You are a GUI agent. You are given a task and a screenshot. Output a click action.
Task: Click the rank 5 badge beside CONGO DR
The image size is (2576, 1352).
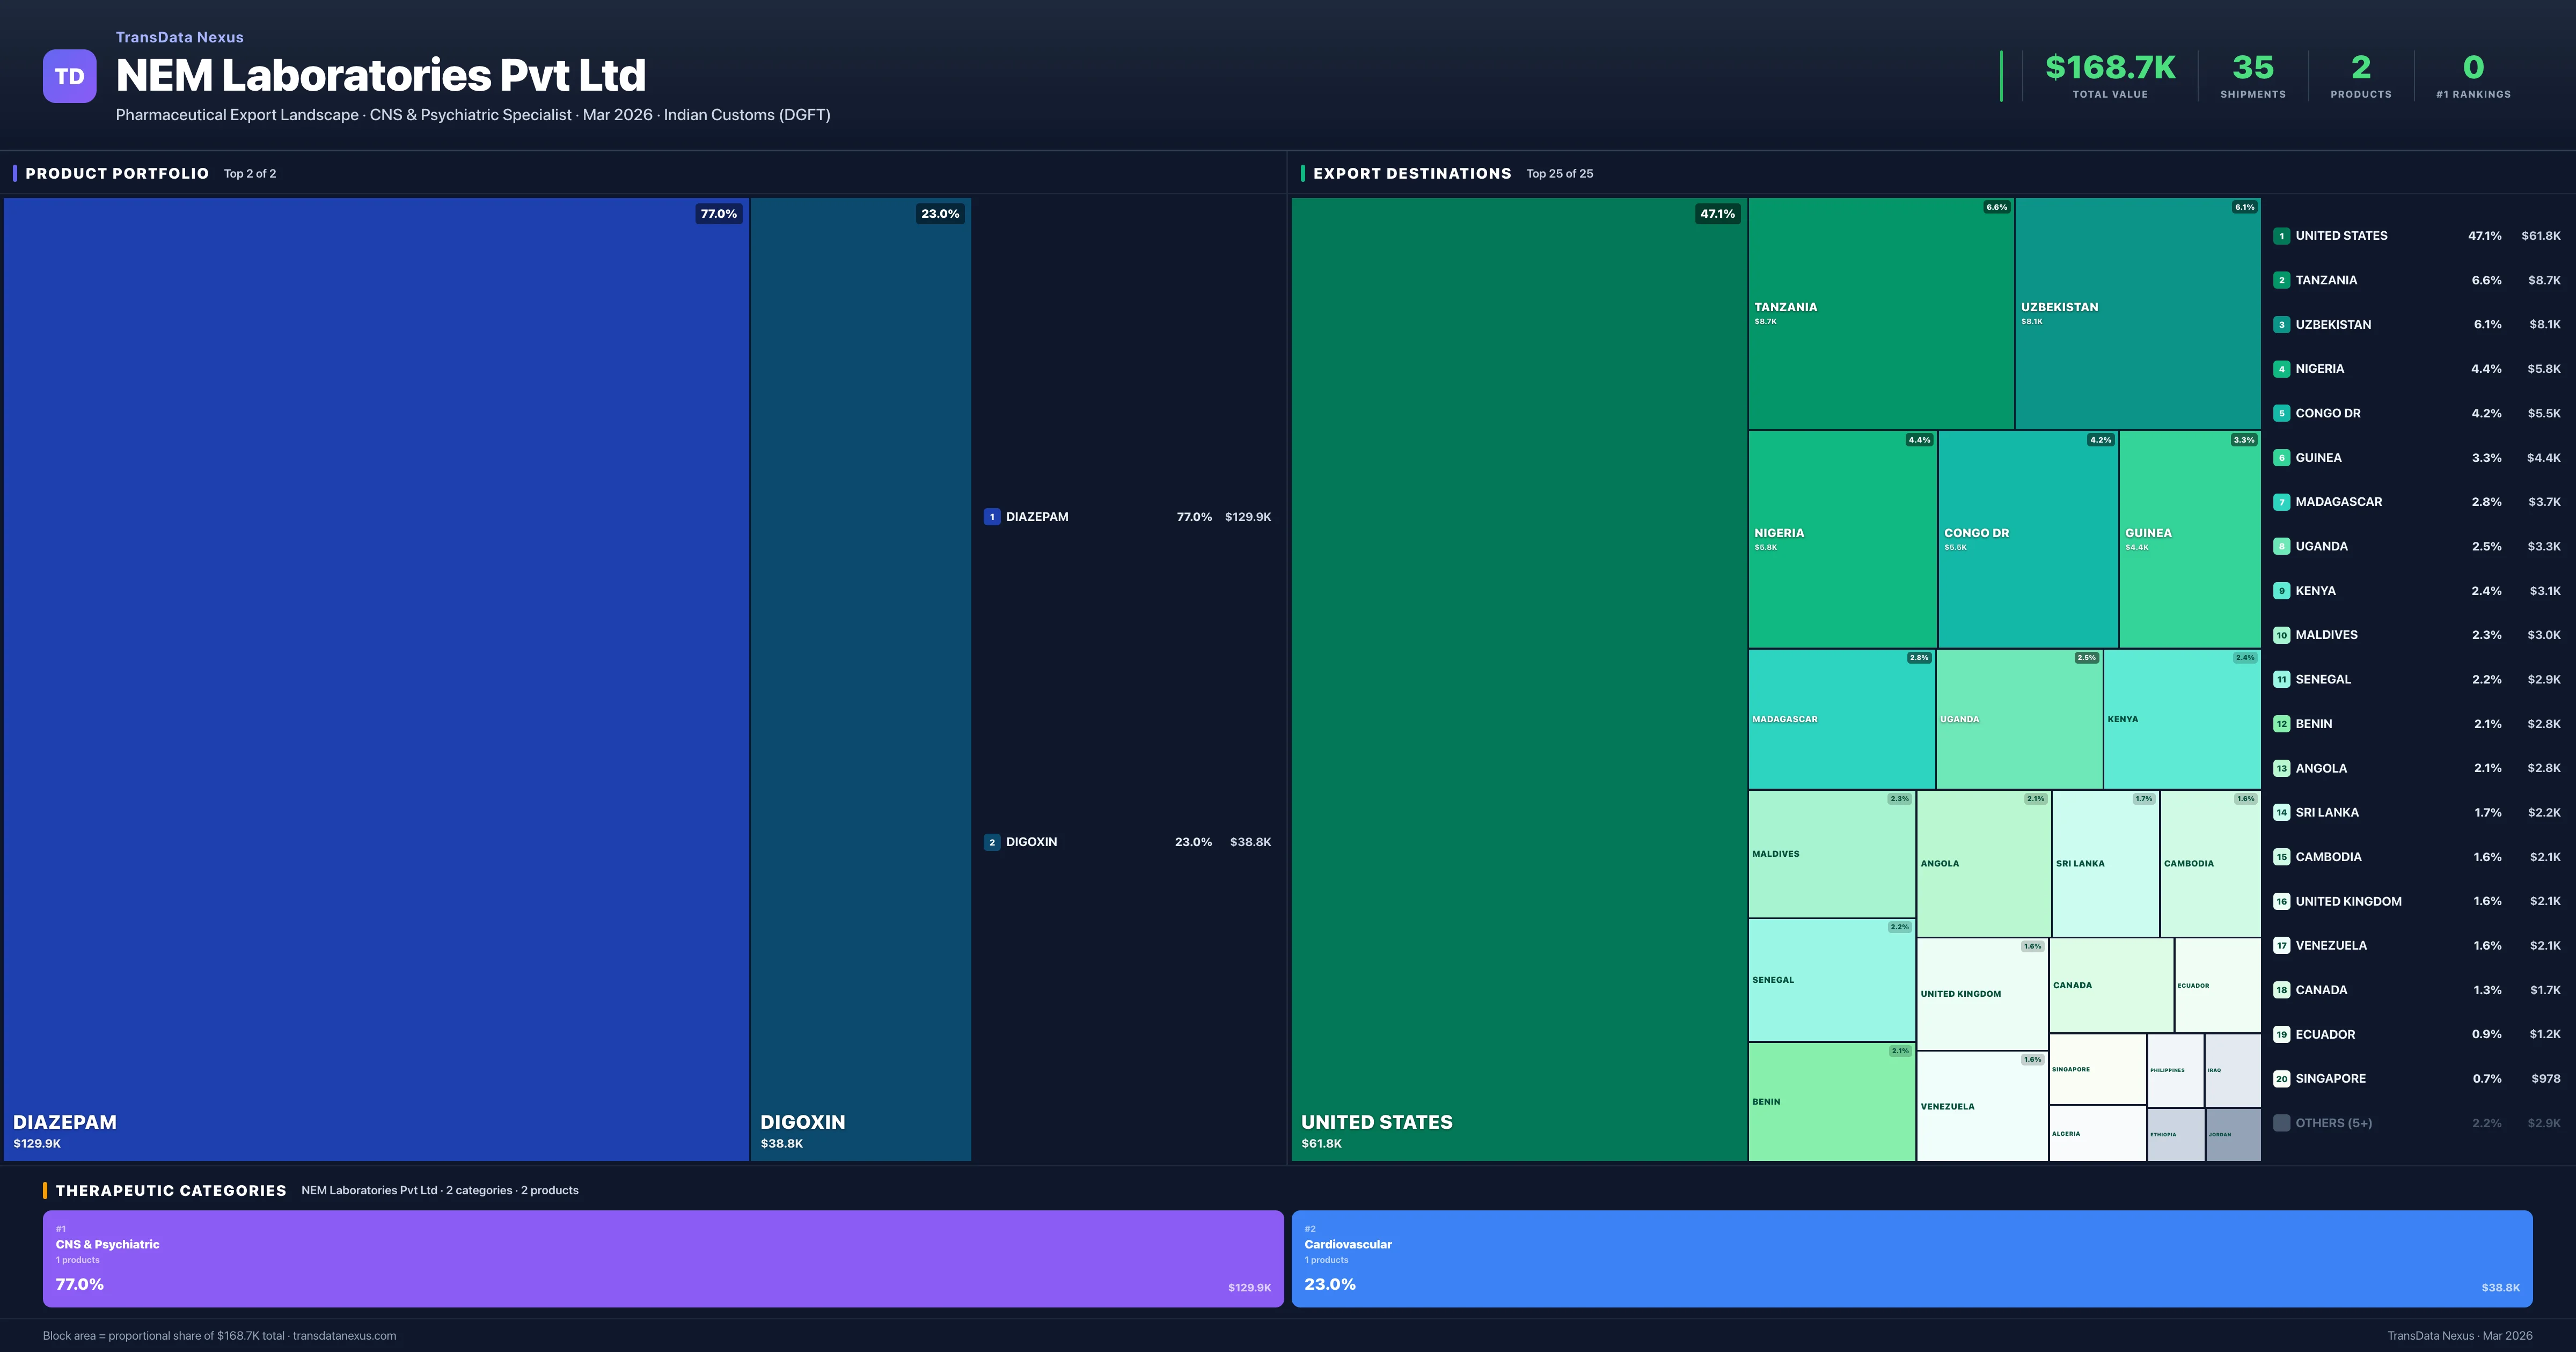point(2281,413)
